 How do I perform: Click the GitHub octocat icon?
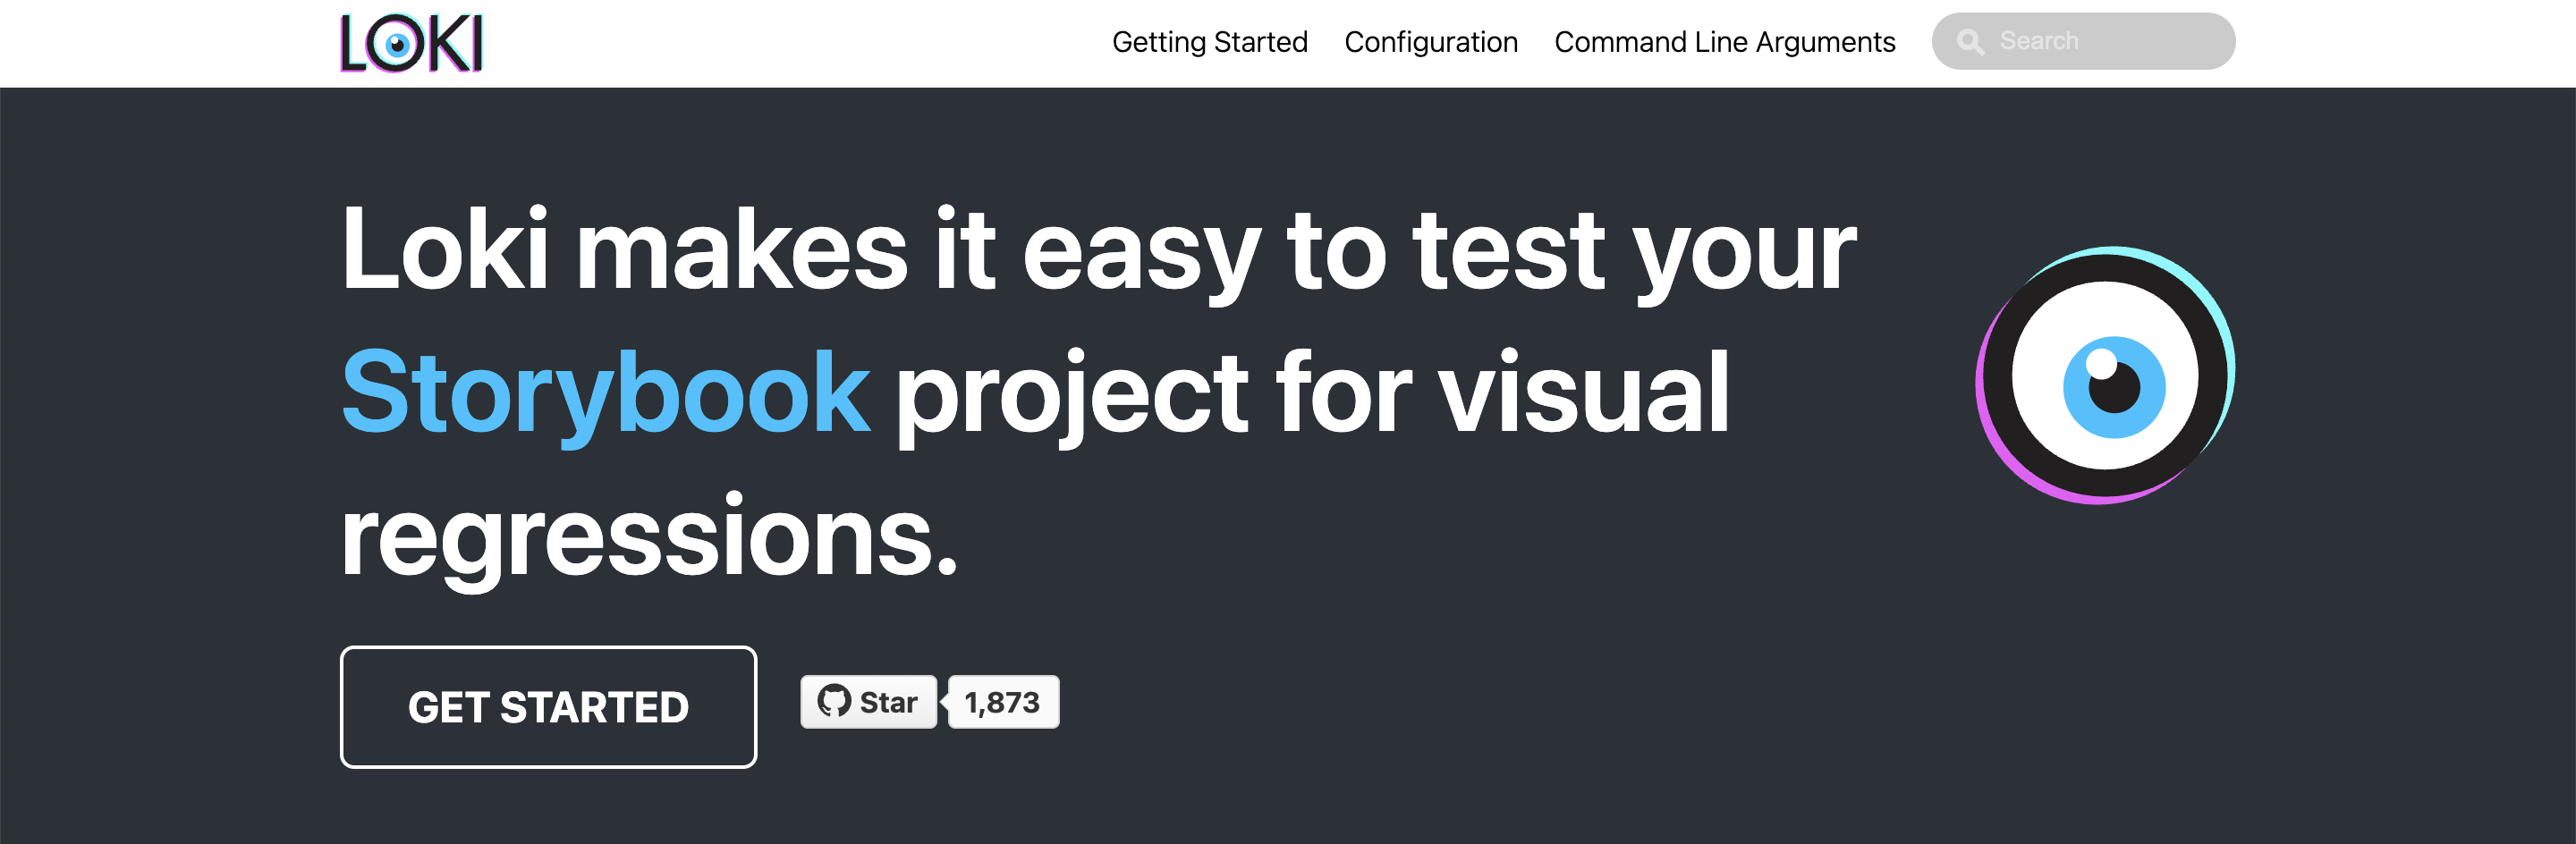coord(833,701)
